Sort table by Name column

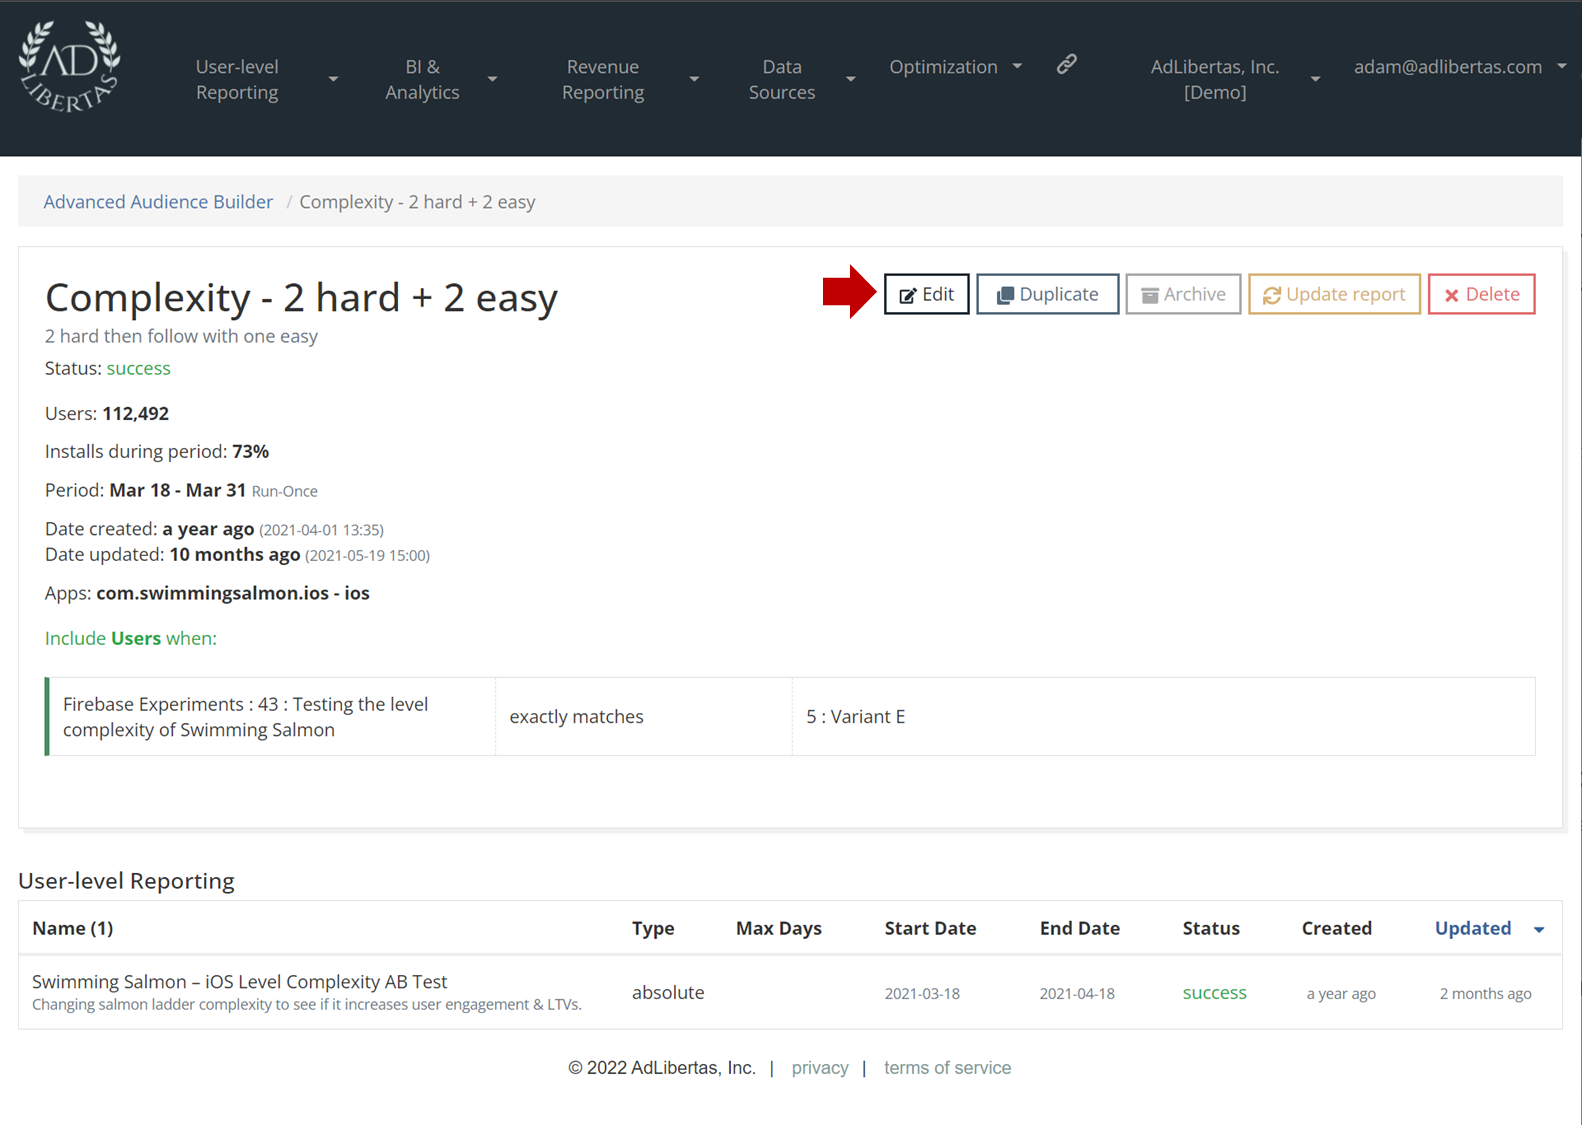tap(72, 928)
